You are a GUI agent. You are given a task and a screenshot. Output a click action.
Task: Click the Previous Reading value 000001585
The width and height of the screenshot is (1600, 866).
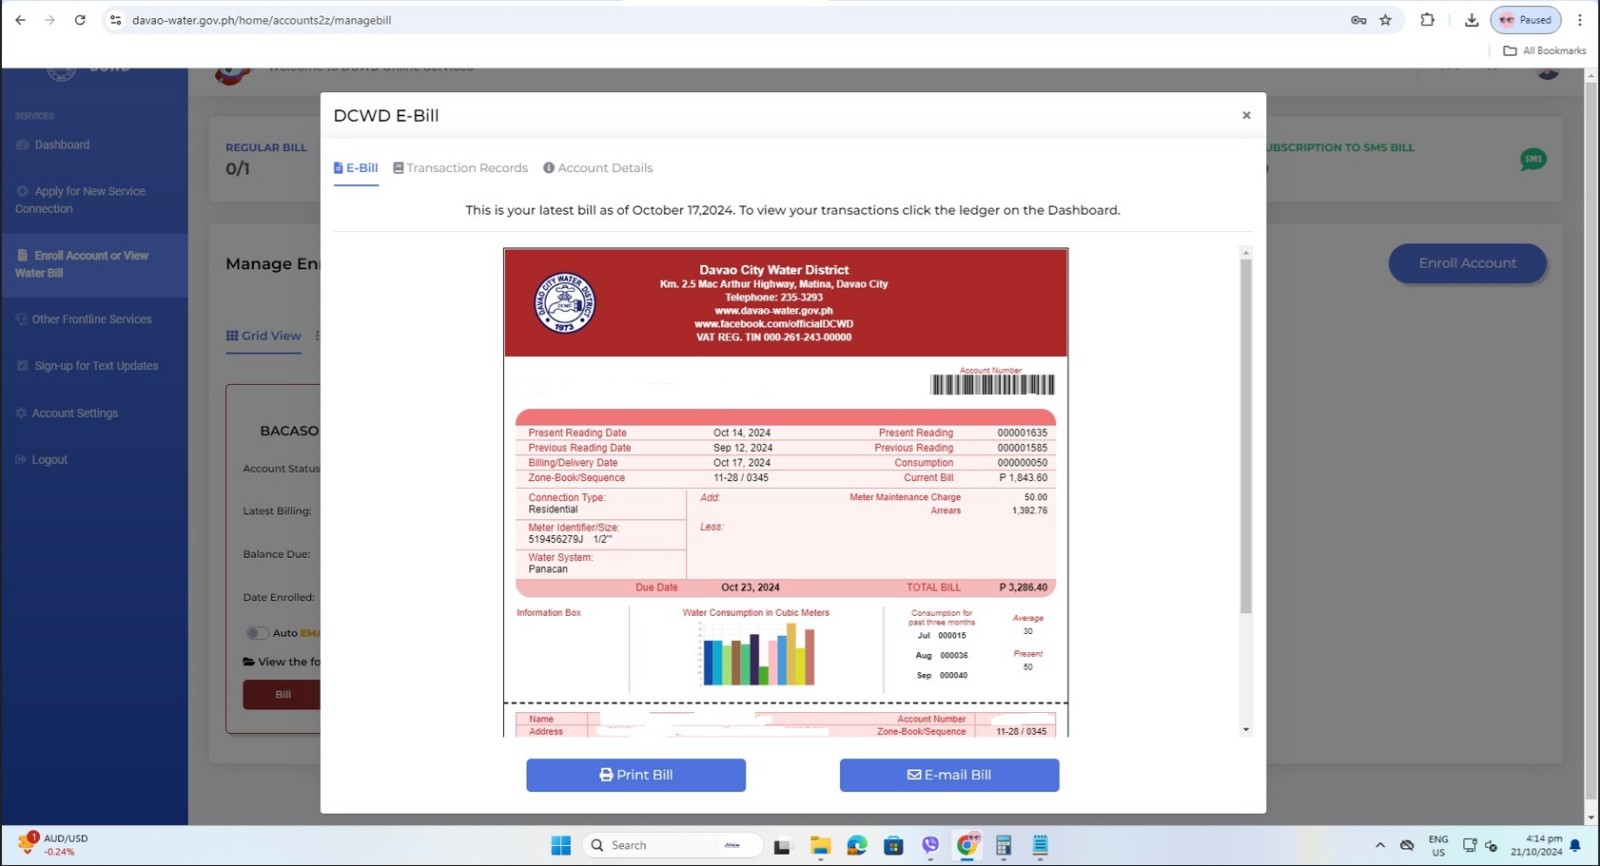pyautogui.click(x=1022, y=448)
